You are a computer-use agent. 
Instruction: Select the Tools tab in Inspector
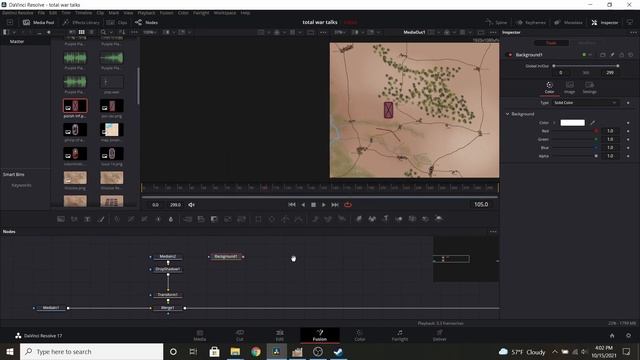(x=551, y=43)
